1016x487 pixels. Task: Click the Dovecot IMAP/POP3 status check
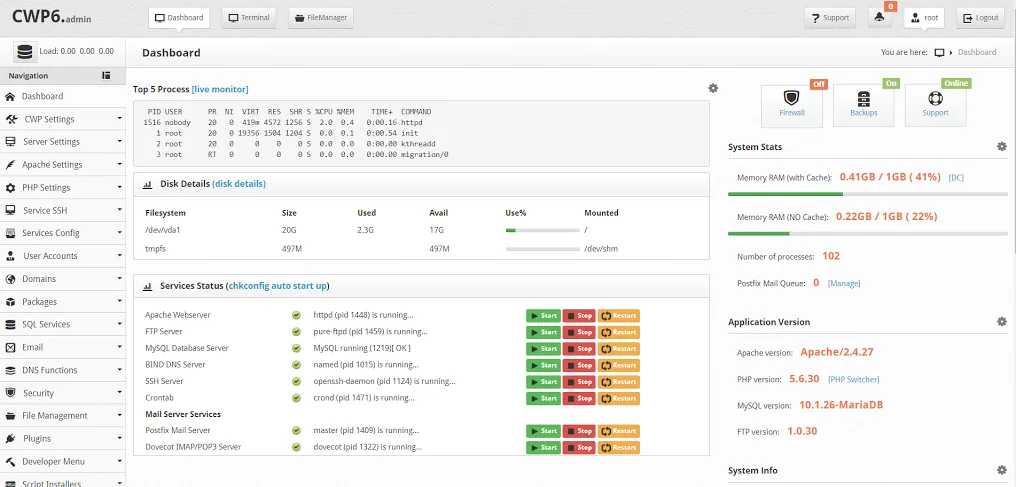pos(296,447)
